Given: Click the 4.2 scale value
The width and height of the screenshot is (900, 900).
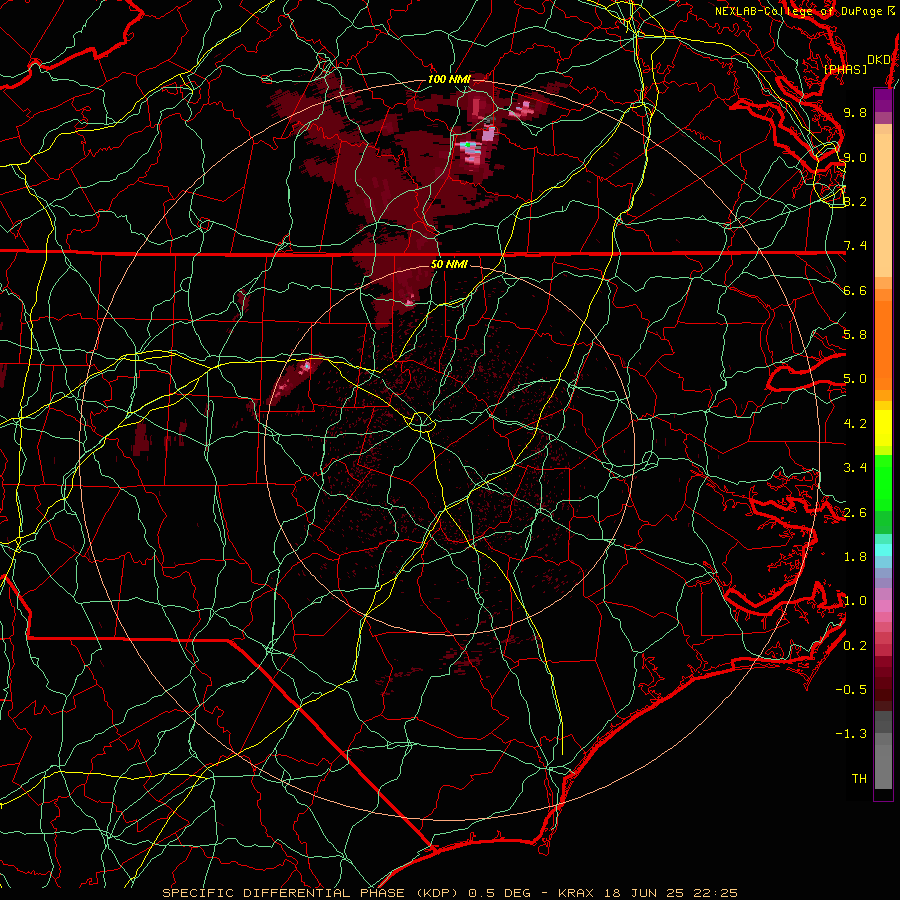Looking at the screenshot, I should [x=855, y=424].
